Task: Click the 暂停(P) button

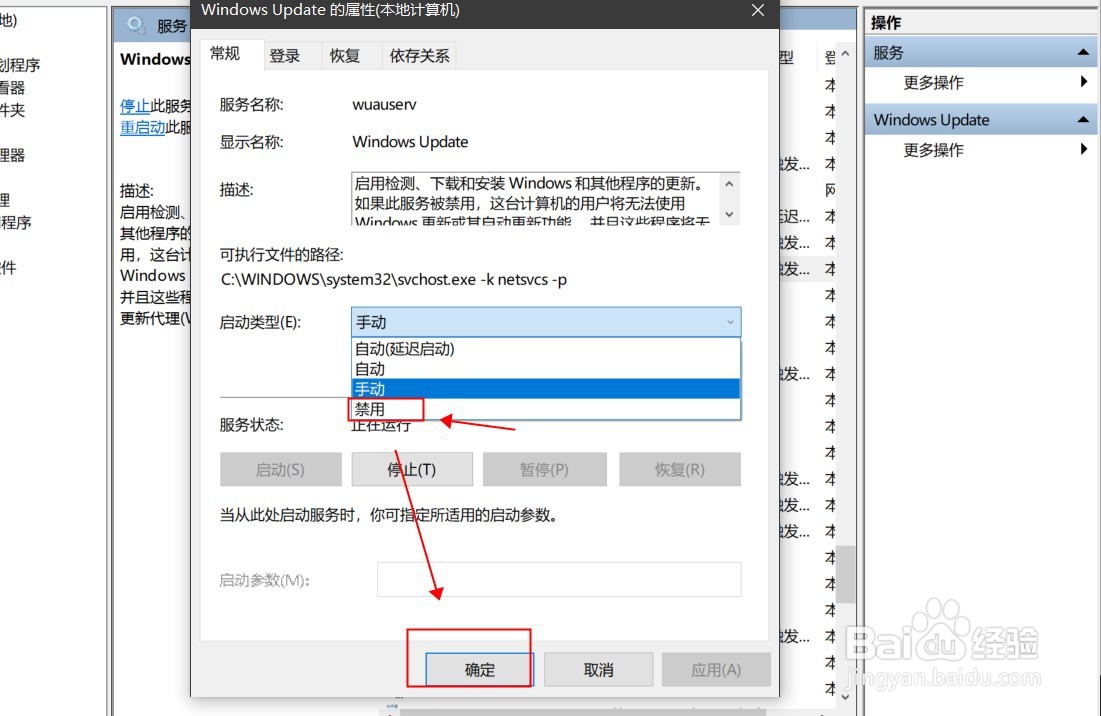Action: [544, 470]
